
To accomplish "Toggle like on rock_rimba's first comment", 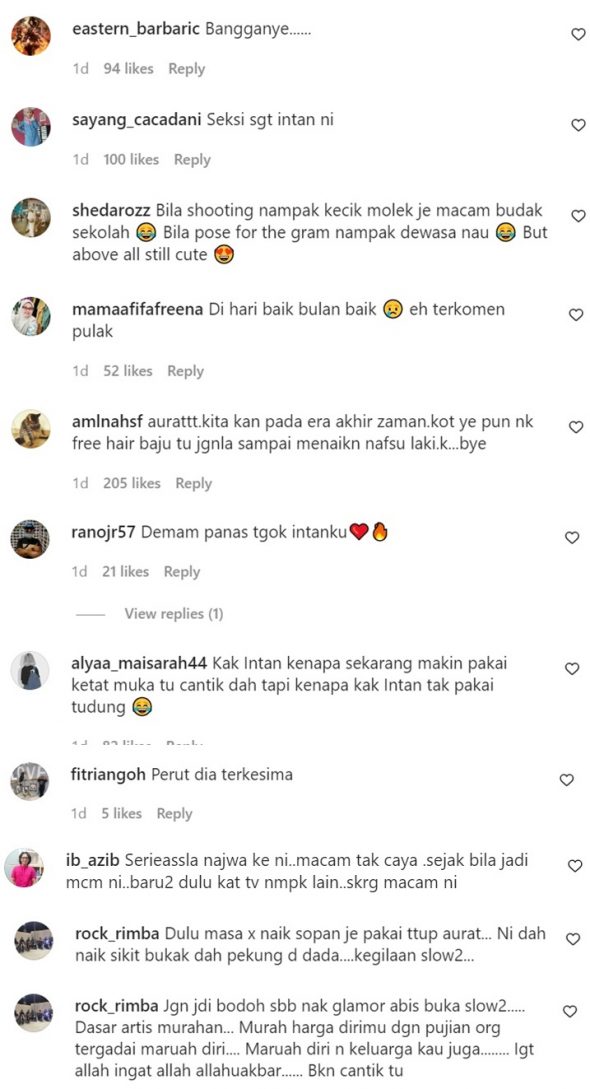I will (573, 939).
